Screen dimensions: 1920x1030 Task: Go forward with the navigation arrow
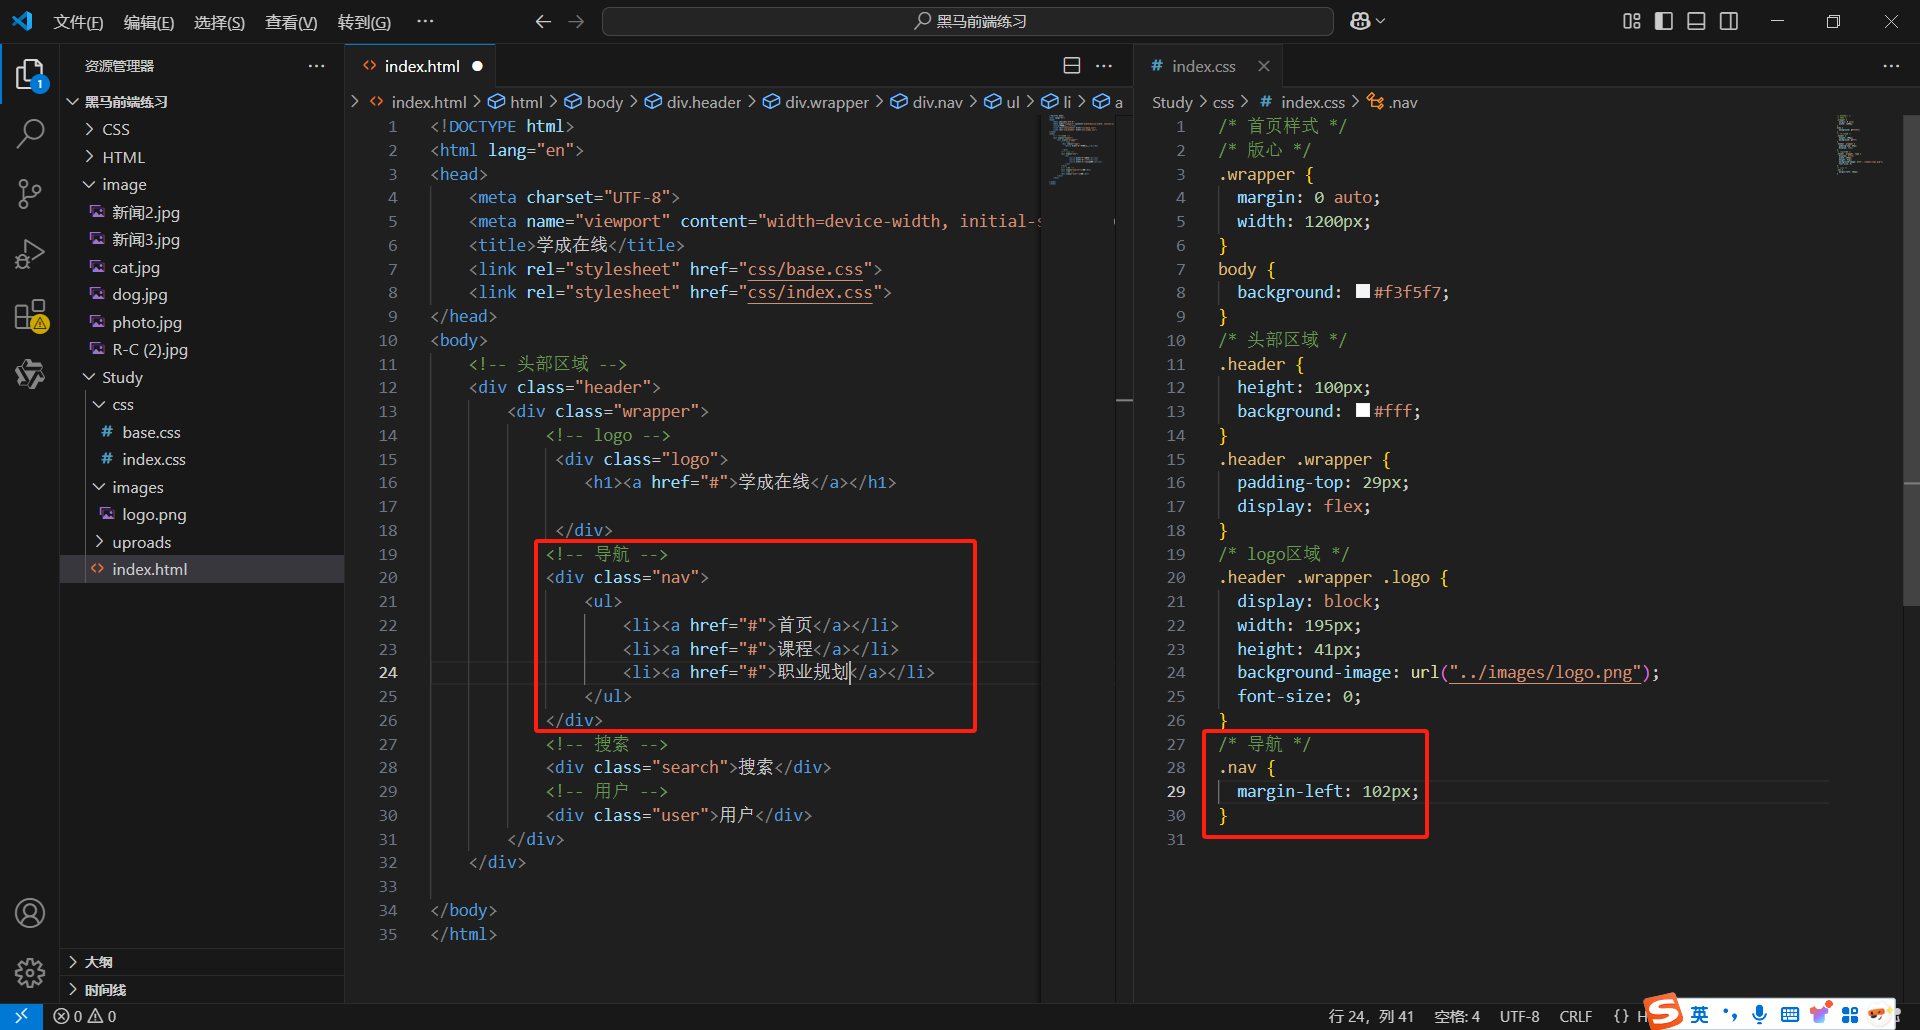[576, 21]
